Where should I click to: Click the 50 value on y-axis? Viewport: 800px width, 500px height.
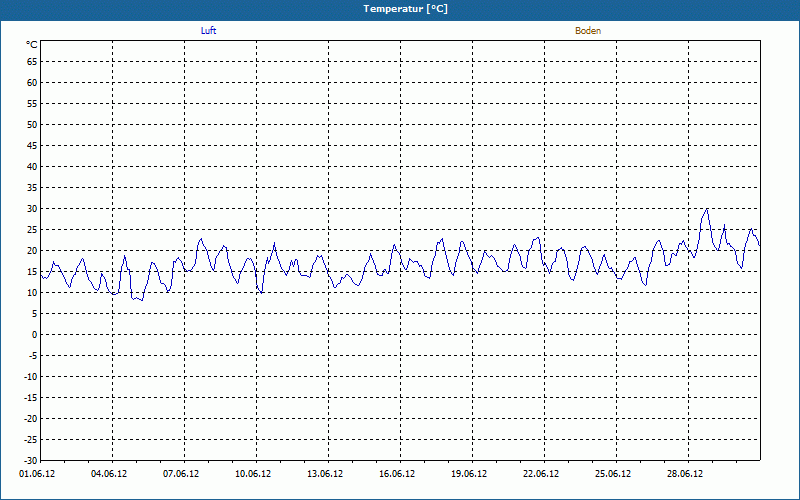point(31,125)
